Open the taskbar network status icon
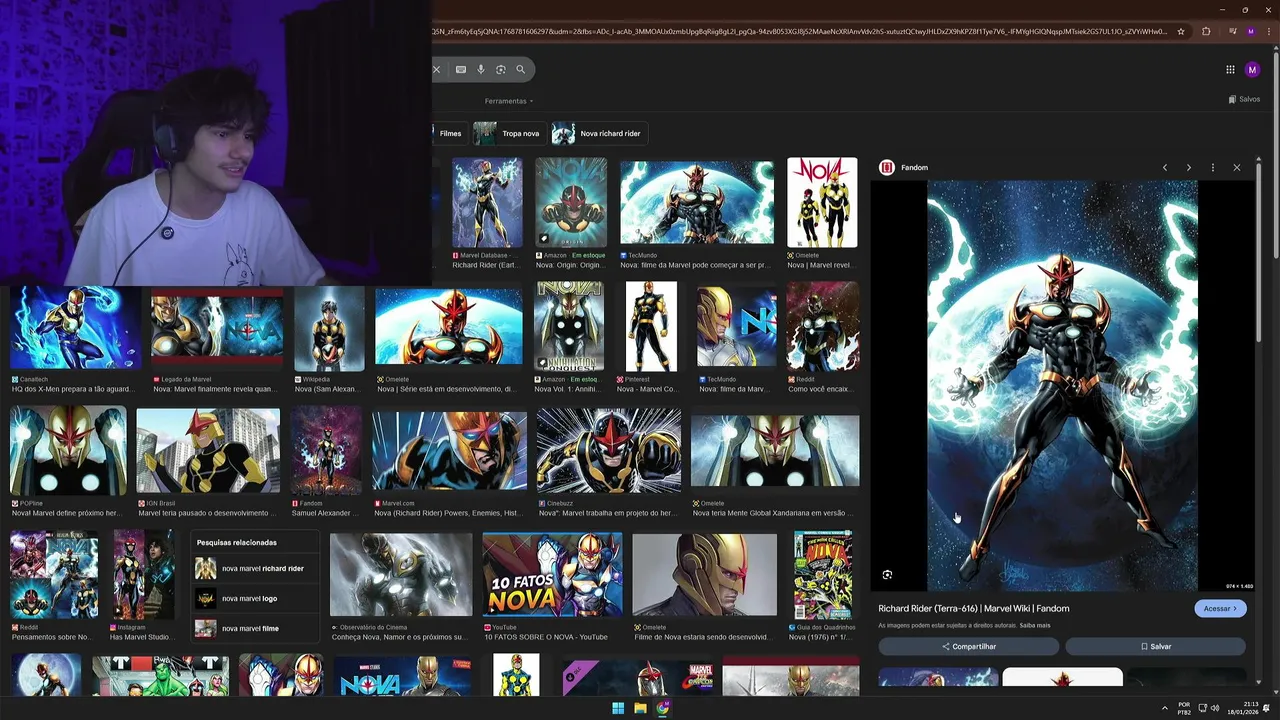This screenshot has width=1280, height=720. point(1202,708)
